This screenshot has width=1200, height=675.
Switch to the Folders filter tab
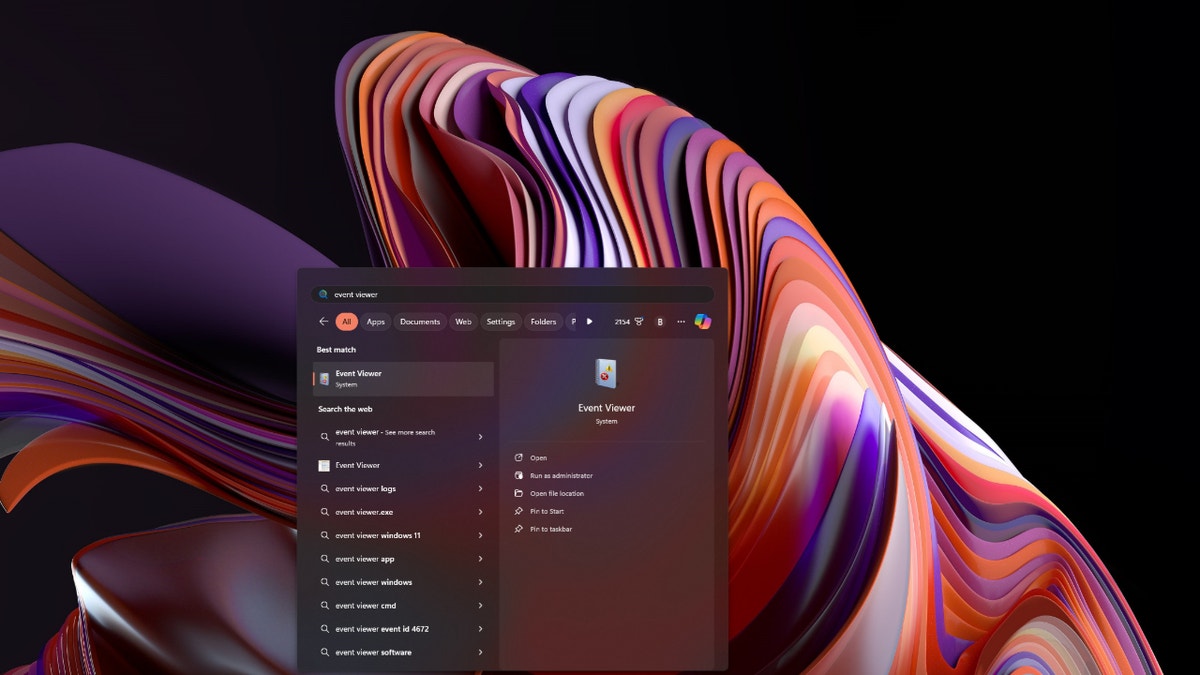(544, 322)
